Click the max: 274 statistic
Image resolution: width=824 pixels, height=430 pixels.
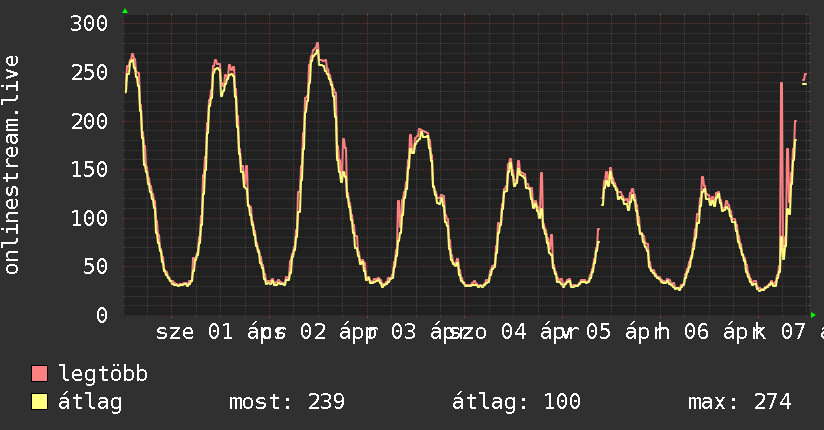(x=740, y=402)
